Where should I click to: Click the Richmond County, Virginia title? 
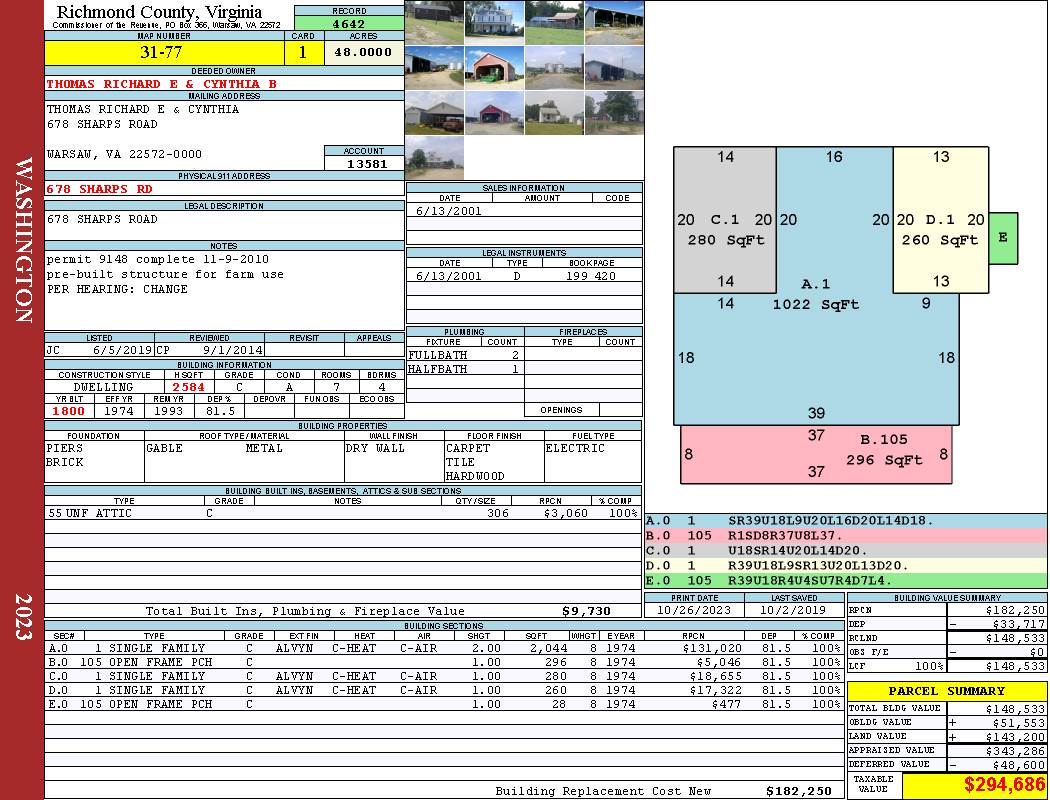[x=159, y=11]
